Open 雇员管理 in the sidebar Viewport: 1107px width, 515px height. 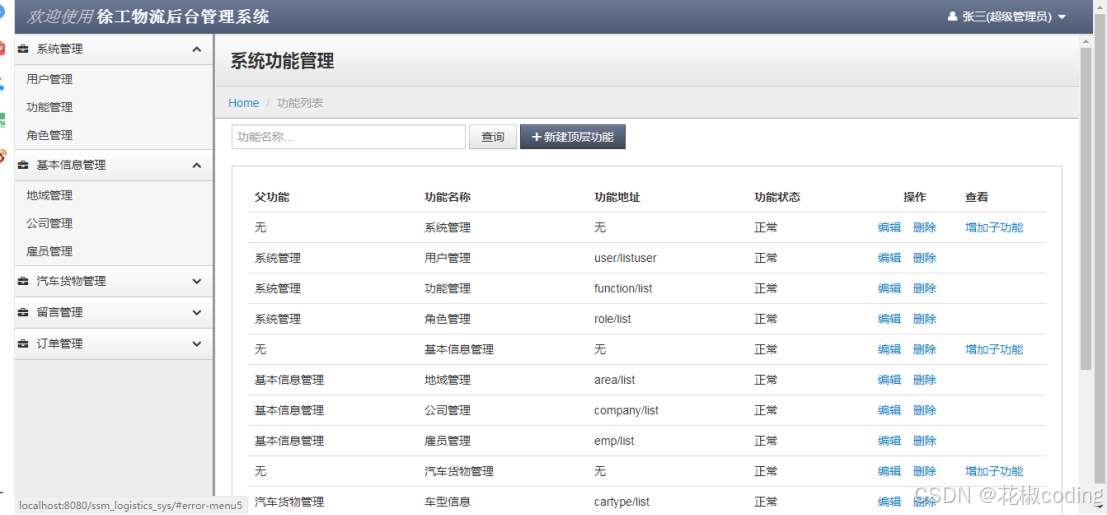pyautogui.click(x=49, y=251)
